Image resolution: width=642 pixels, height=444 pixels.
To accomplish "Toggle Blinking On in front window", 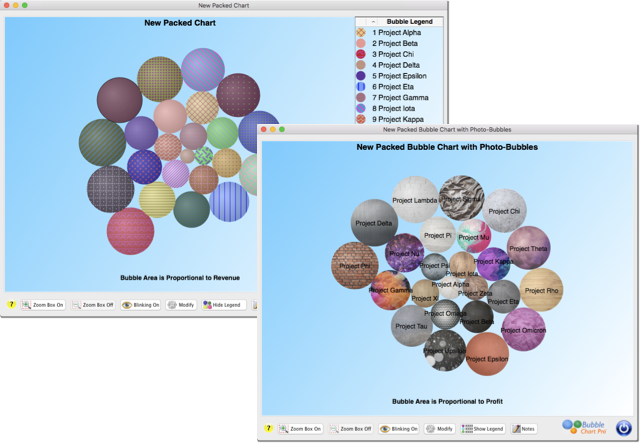I will (x=398, y=428).
